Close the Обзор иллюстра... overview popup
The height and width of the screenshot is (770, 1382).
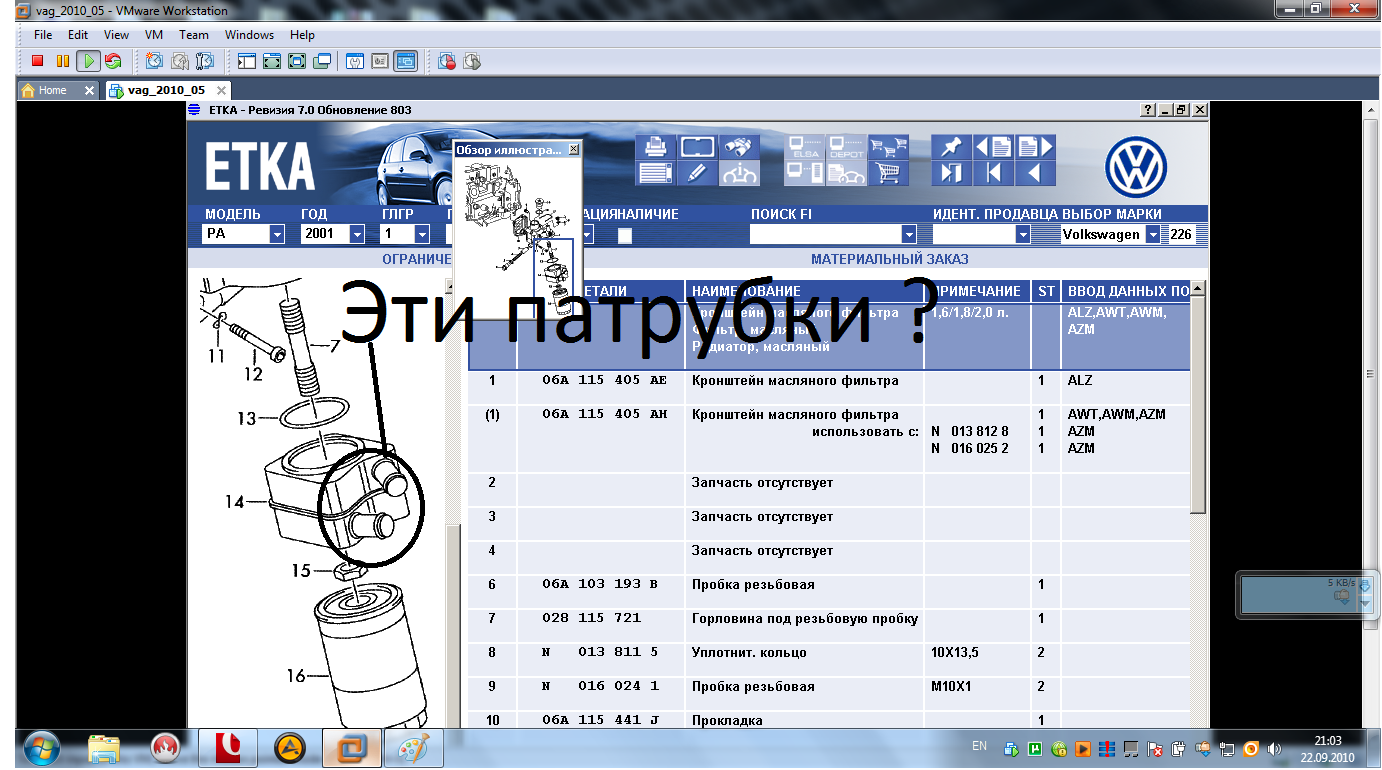click(x=573, y=149)
